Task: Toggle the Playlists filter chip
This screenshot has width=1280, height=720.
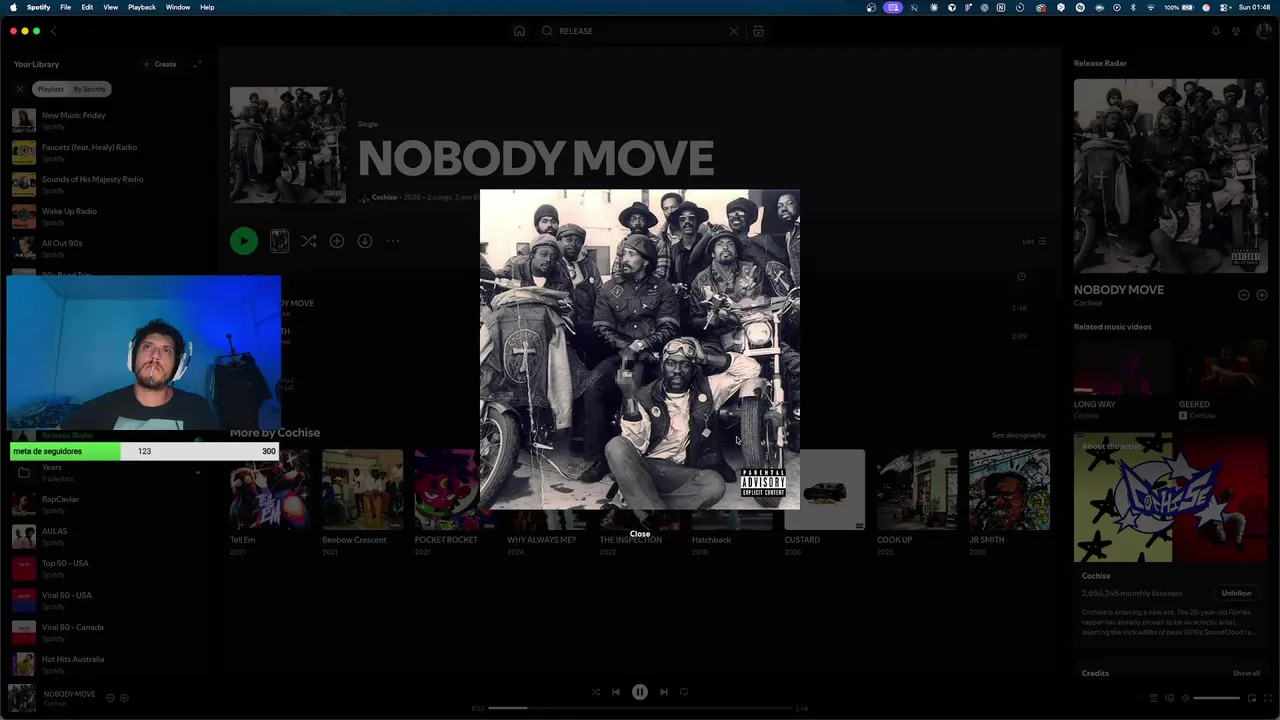Action: [50, 89]
